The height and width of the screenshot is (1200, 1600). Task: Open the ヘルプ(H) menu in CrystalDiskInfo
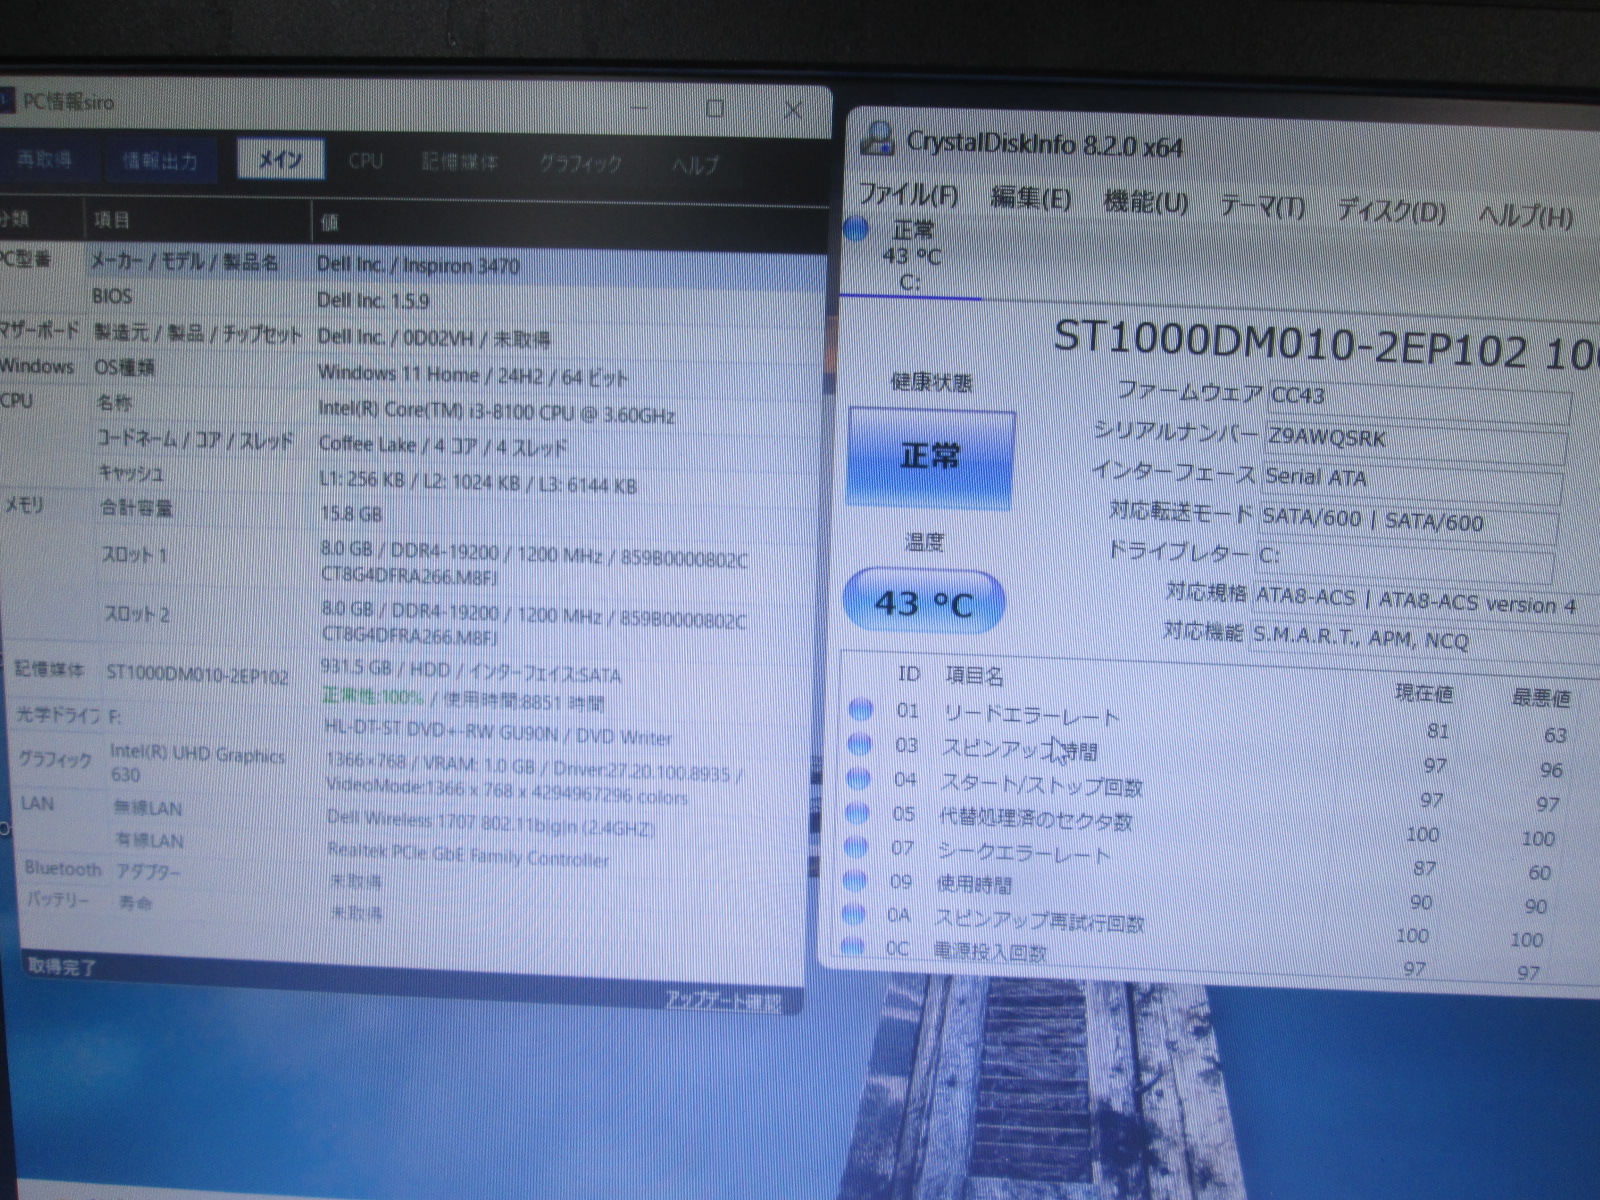coord(1525,215)
